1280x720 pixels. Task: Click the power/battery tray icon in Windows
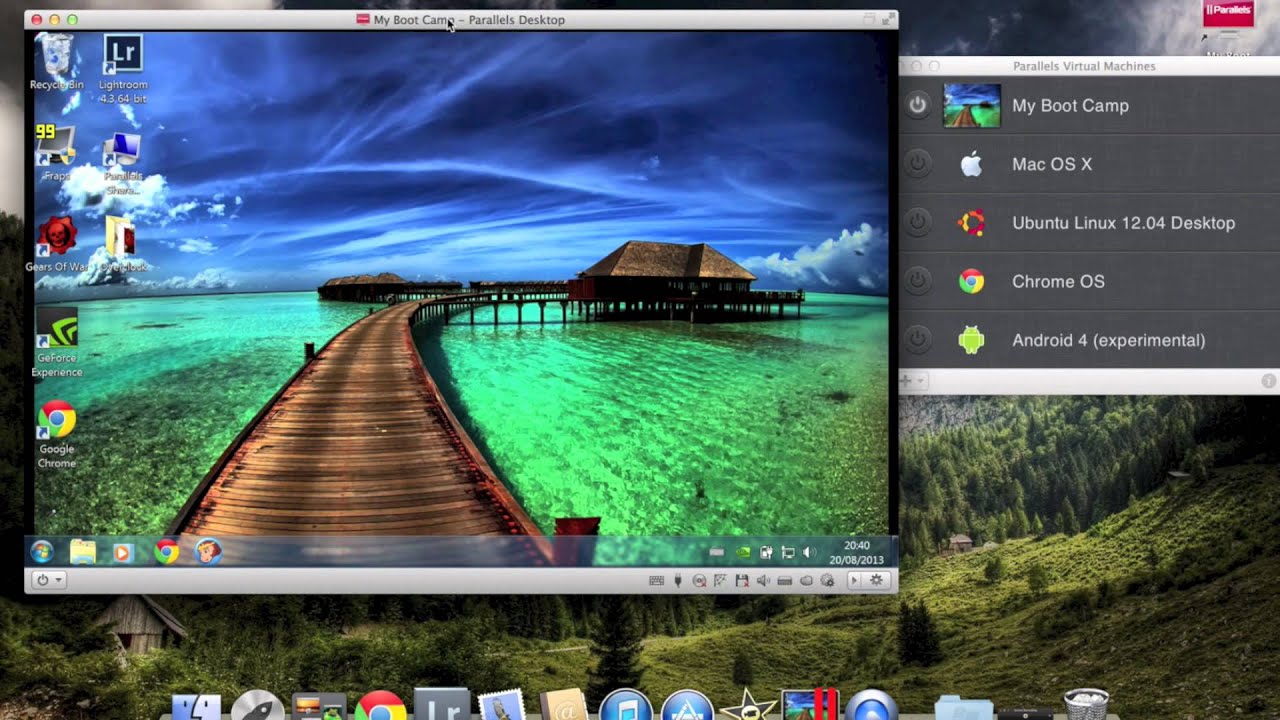[x=766, y=552]
